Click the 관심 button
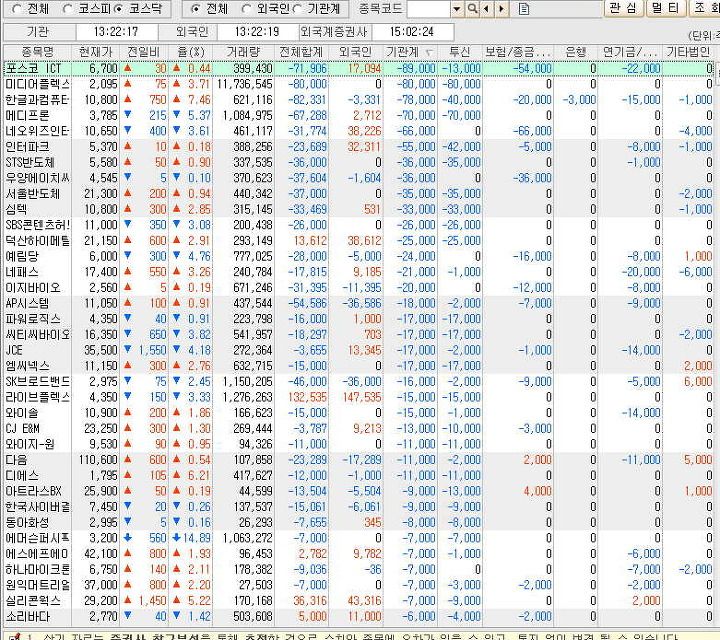The width and height of the screenshot is (720, 640). coord(623,8)
